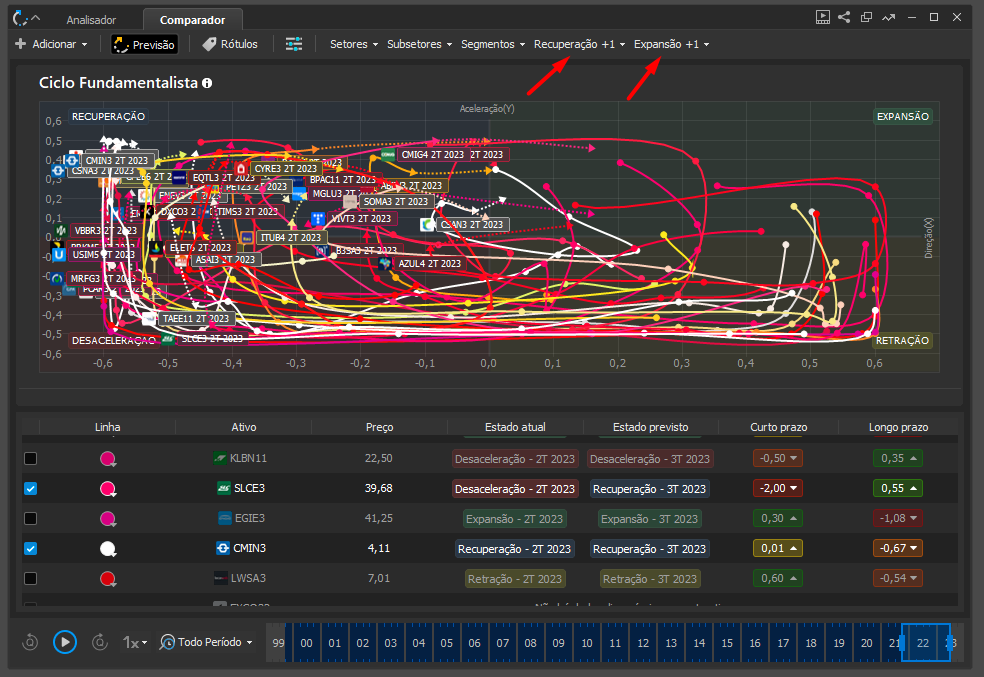Image resolution: width=984 pixels, height=677 pixels.
Task: Click the play button in the timeline
Action: click(x=65, y=642)
